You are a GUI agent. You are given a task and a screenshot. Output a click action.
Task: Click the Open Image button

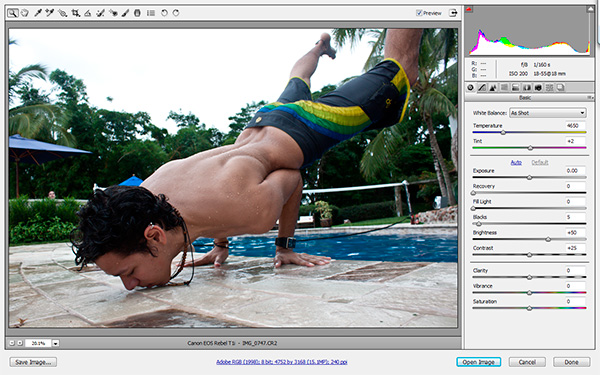[478, 362]
